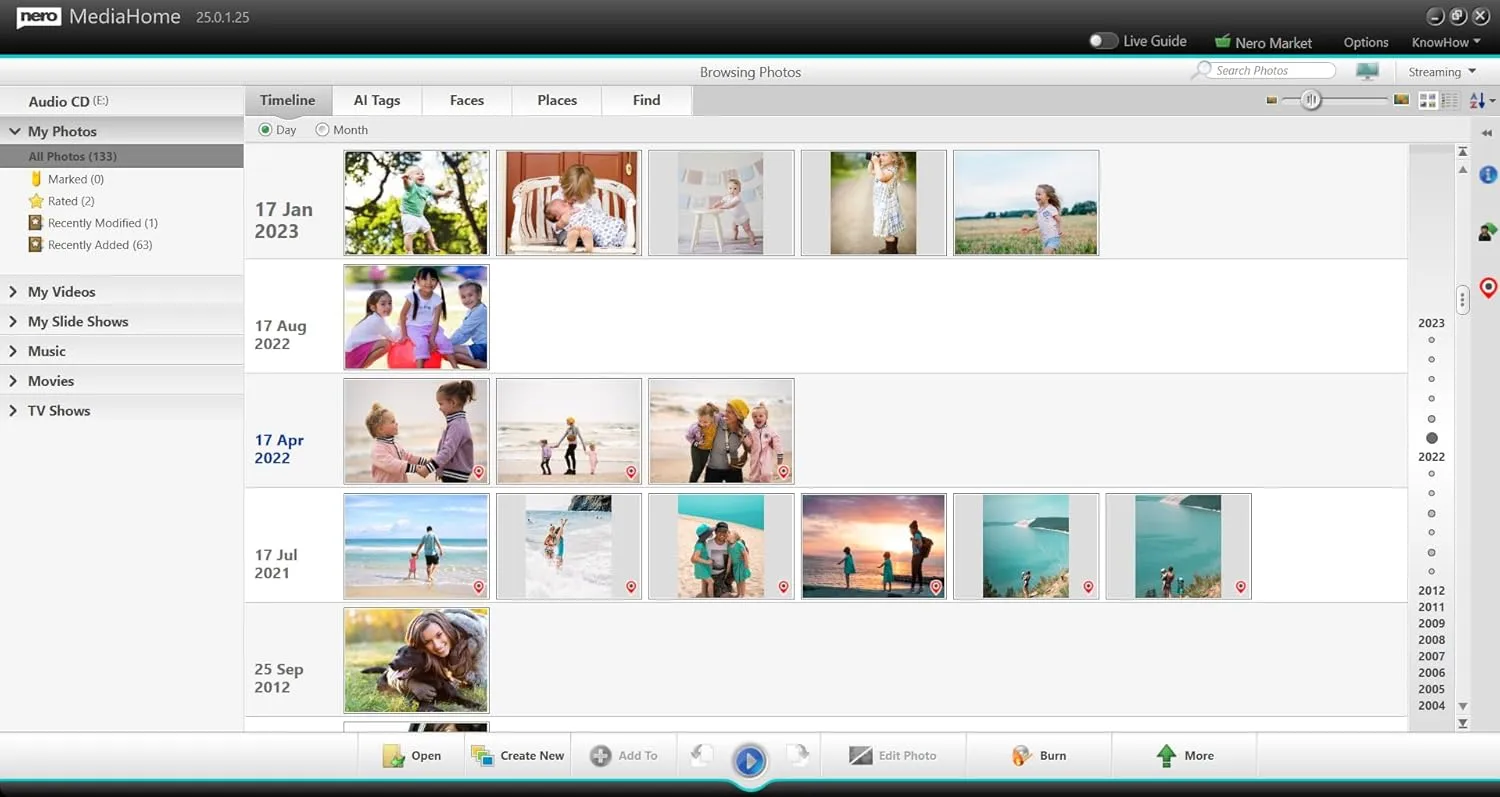Screen dimensions: 1500x797
Task: Enable the Live Guide toggle
Action: point(1104,41)
